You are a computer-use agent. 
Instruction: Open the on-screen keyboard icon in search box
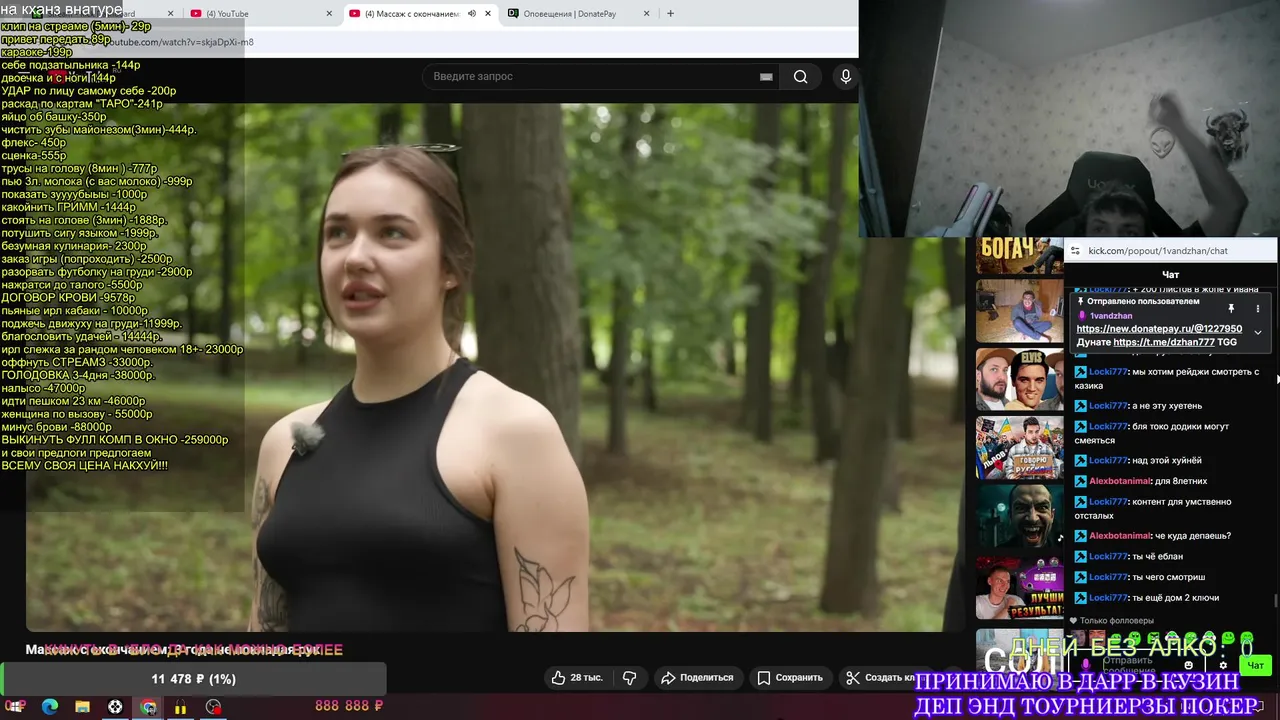click(766, 77)
